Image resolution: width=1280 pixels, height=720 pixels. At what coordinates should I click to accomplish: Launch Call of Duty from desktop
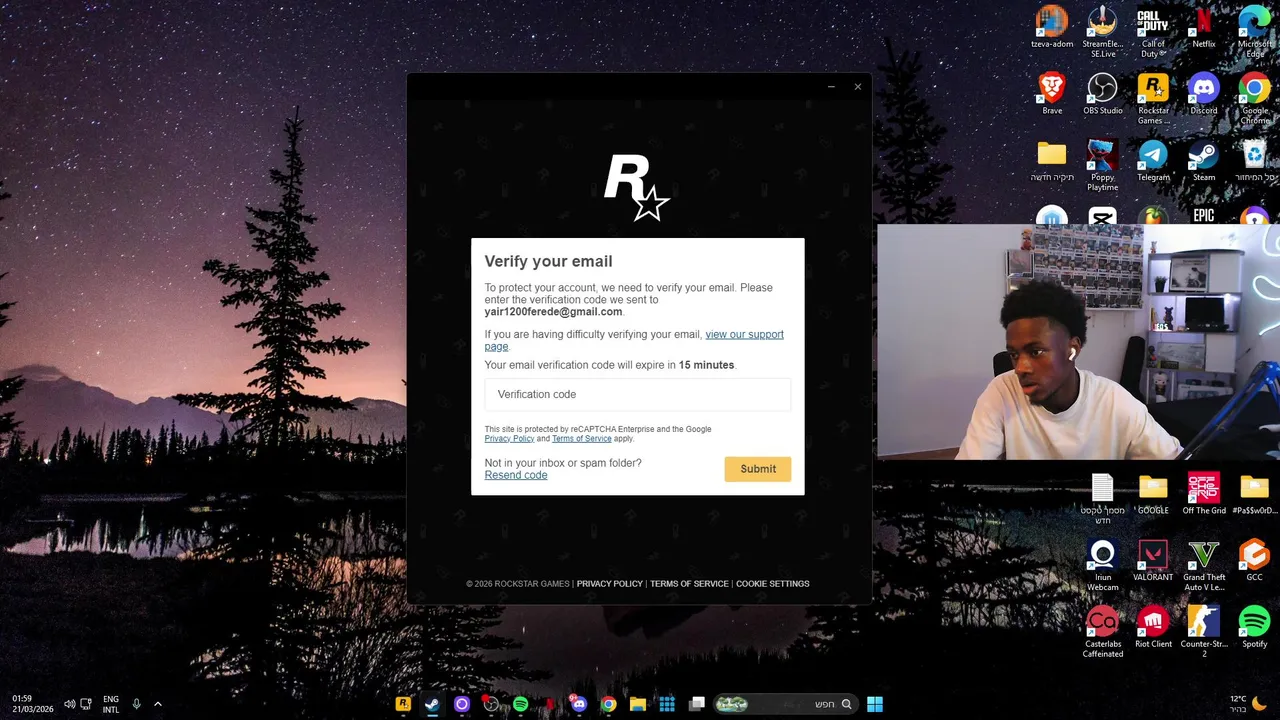click(1153, 30)
